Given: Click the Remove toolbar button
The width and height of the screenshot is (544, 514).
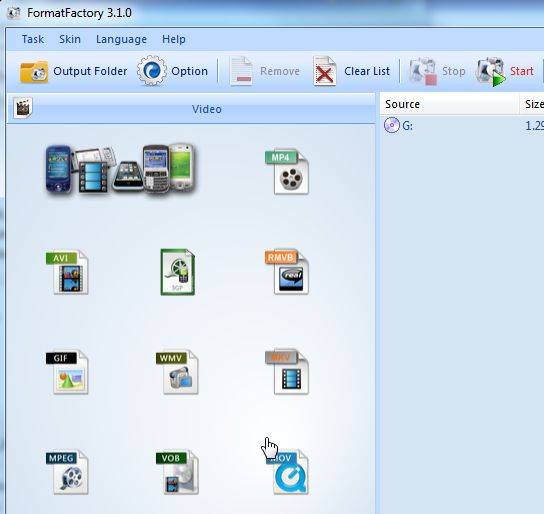Looking at the screenshot, I should pyautogui.click(x=265, y=71).
